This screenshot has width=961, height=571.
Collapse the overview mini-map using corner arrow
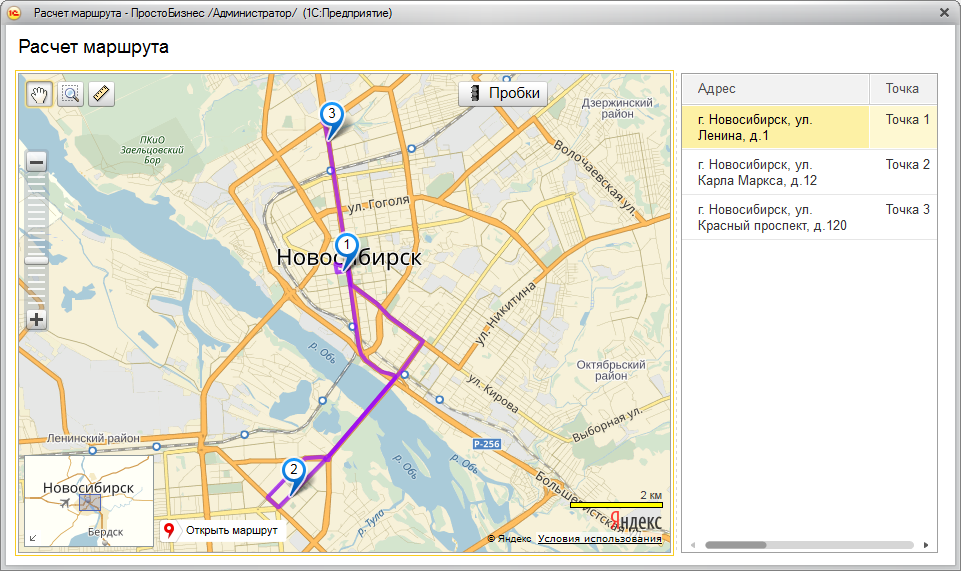coord(33,538)
